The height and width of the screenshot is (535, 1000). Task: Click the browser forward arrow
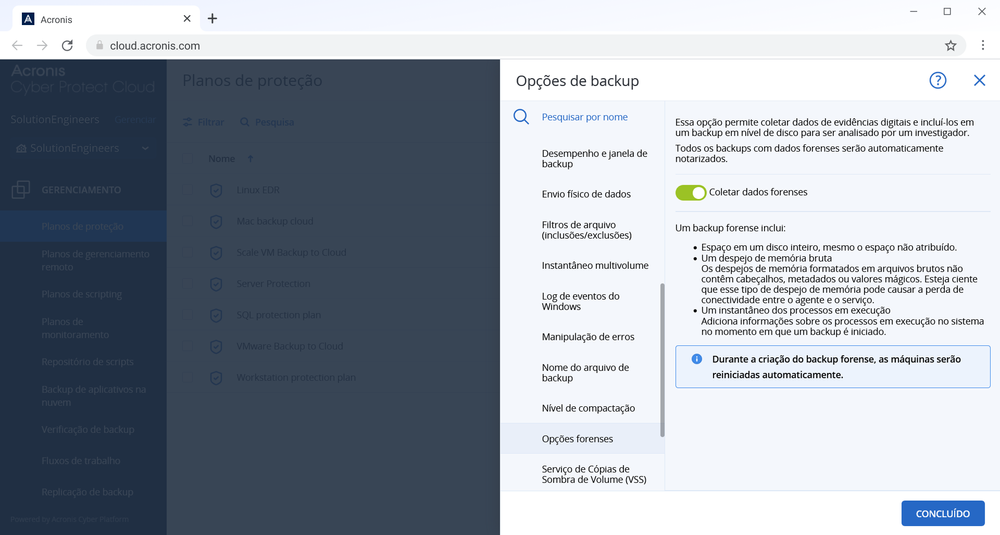42,45
